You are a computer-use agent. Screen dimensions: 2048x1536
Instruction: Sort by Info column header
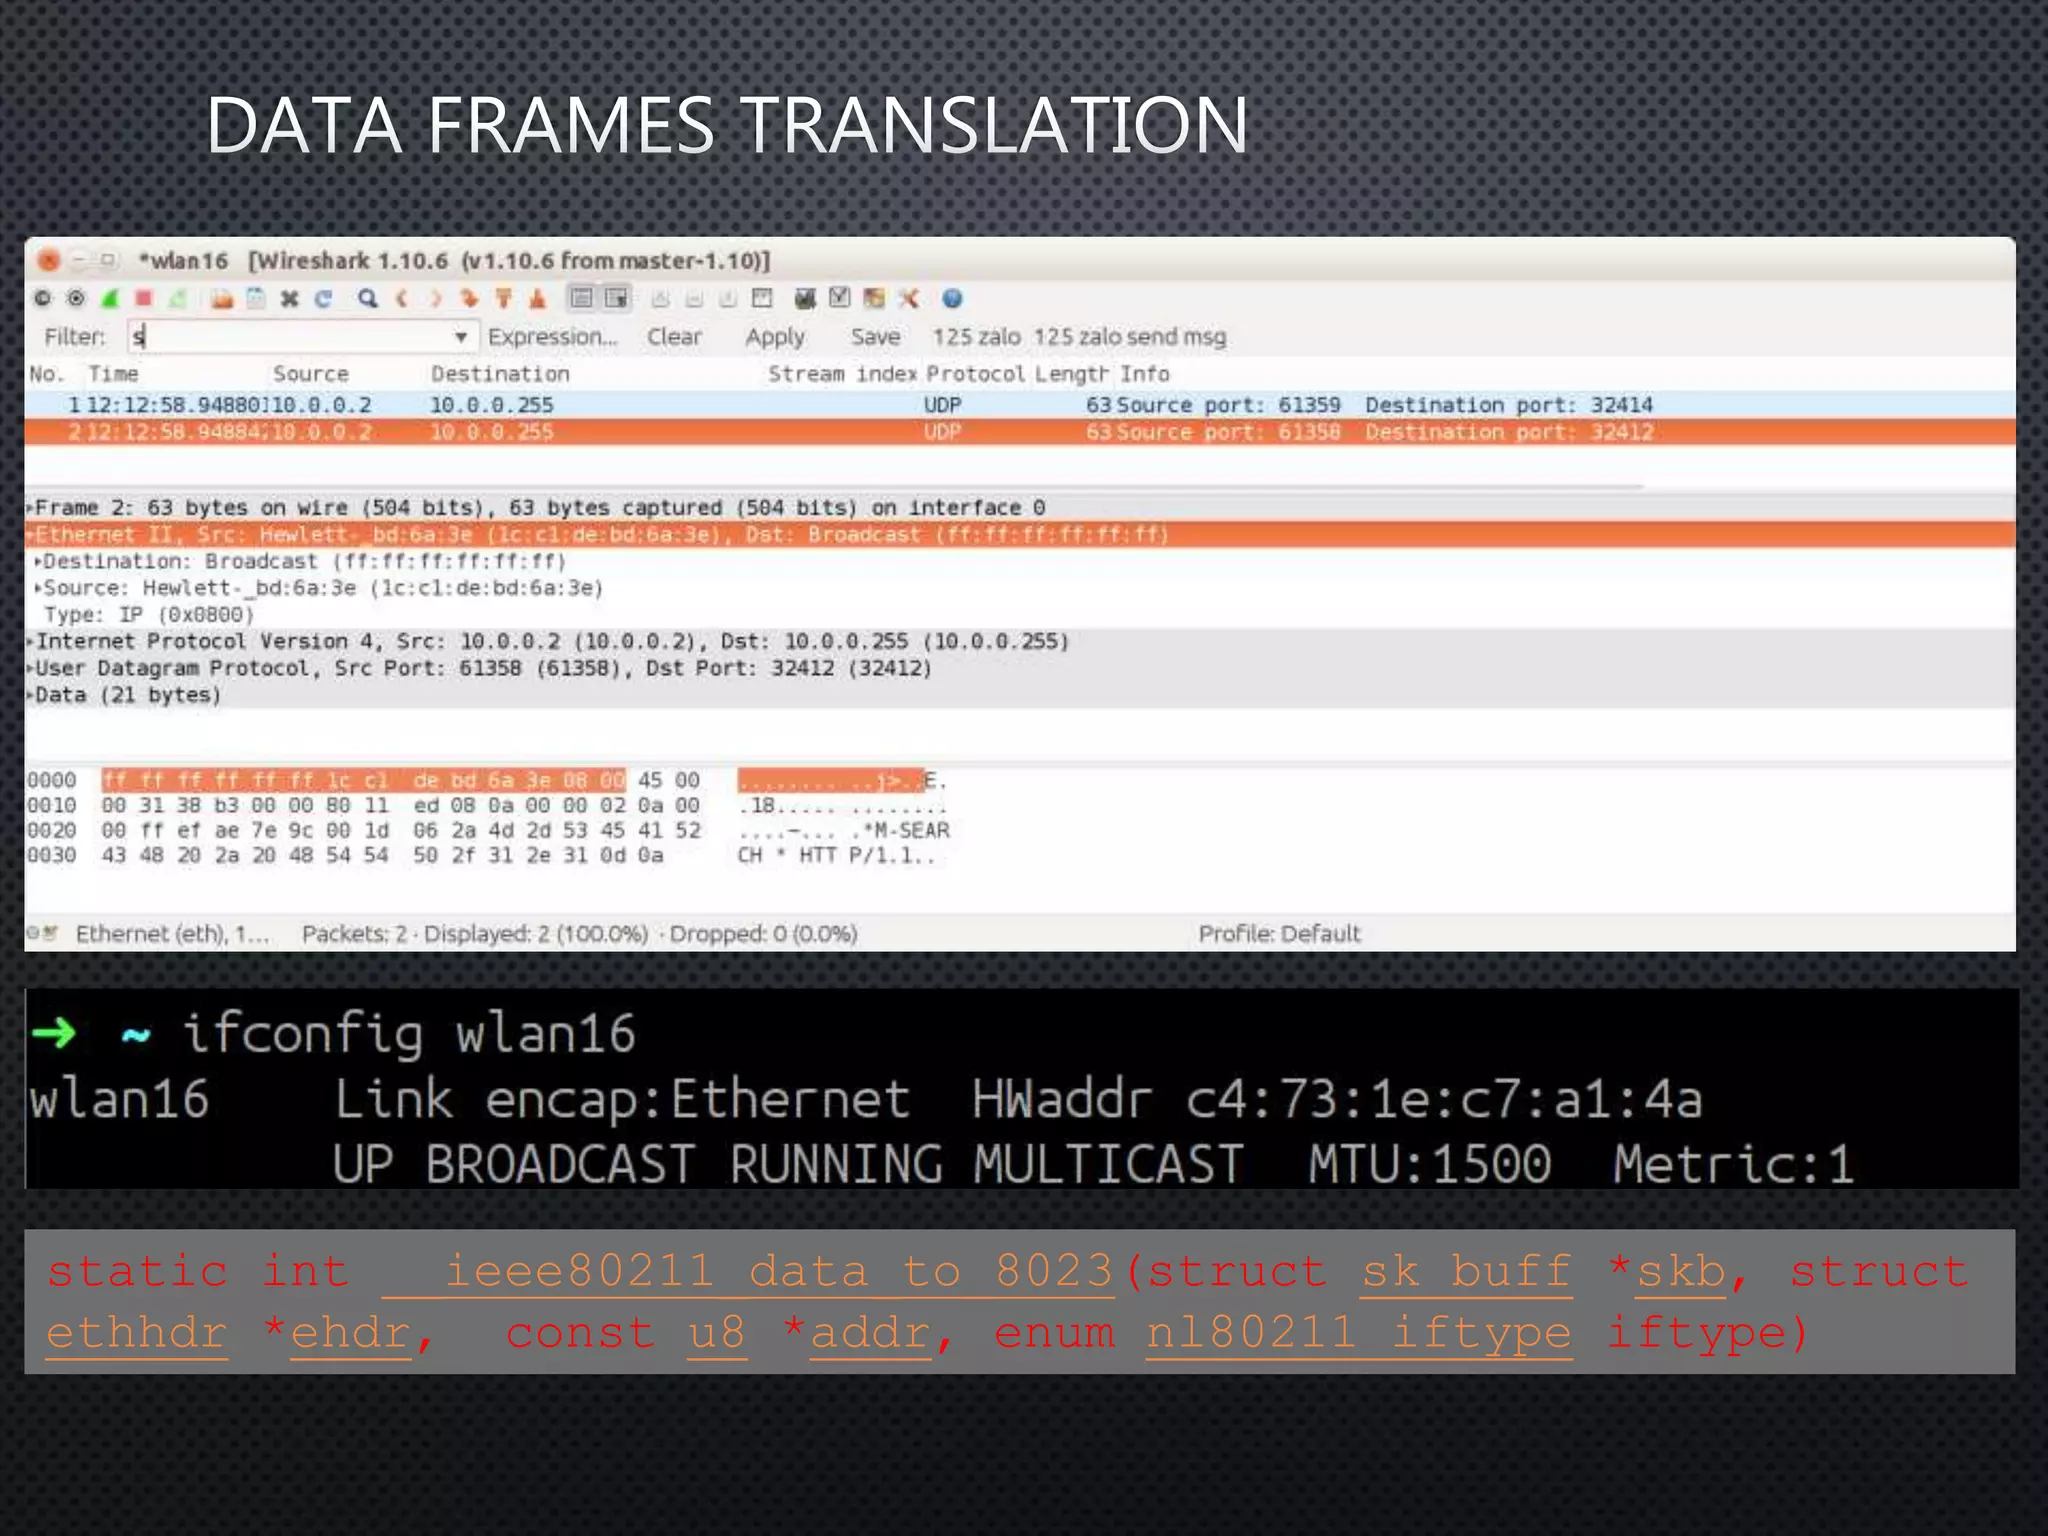pyautogui.click(x=1145, y=374)
